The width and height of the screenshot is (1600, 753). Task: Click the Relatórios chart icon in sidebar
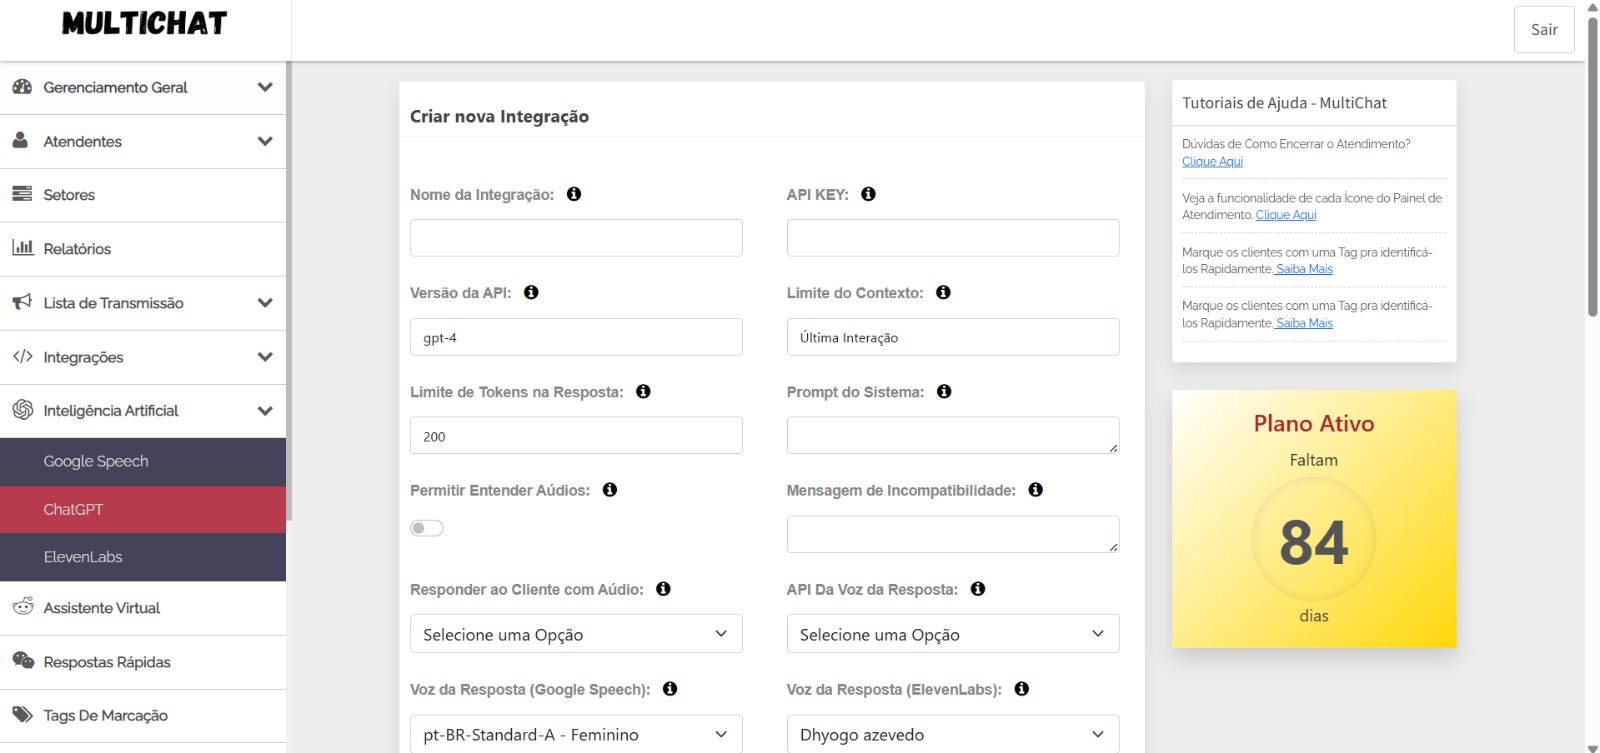(22, 248)
